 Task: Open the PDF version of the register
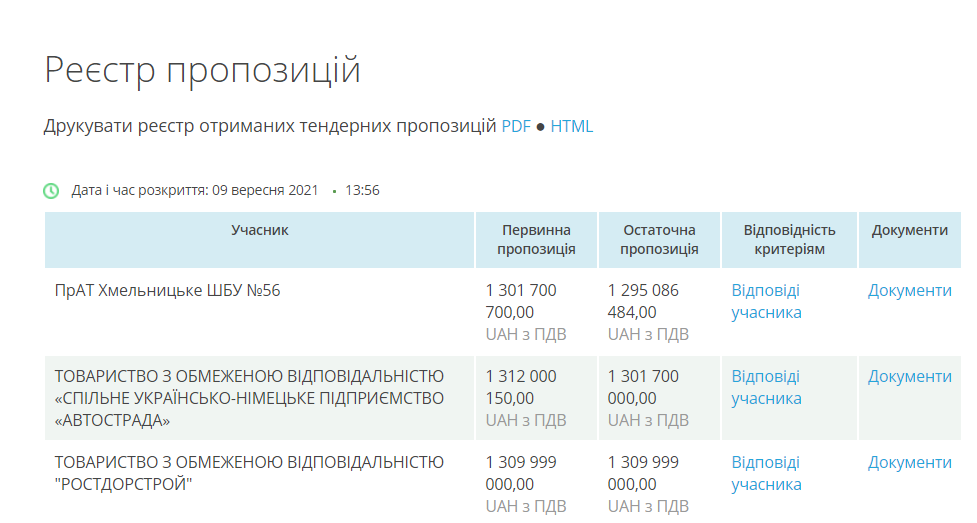point(516,126)
